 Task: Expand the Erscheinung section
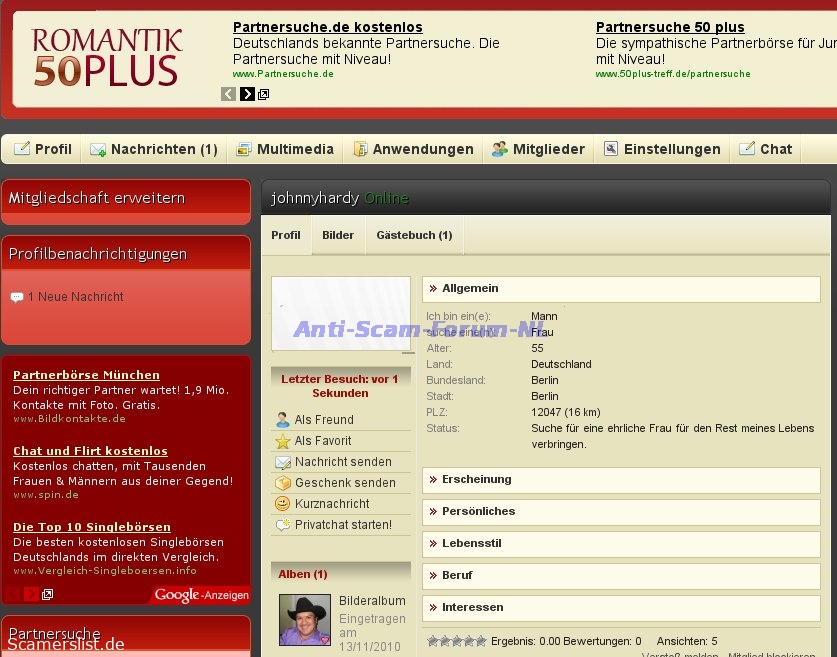476,479
